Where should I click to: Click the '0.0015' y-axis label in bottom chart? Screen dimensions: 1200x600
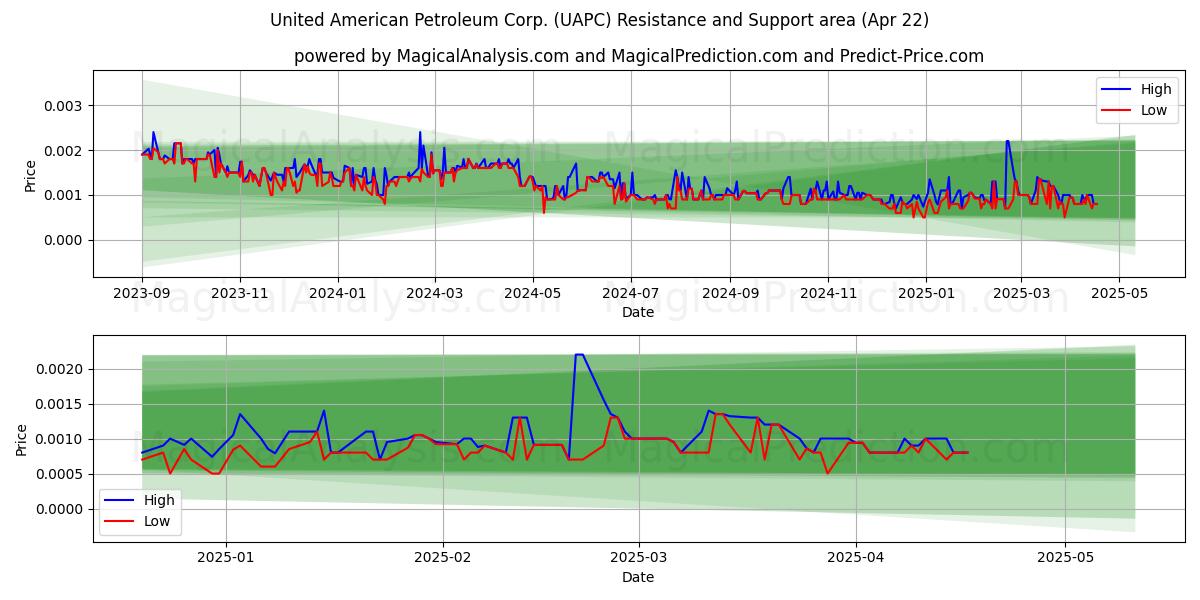(61, 405)
